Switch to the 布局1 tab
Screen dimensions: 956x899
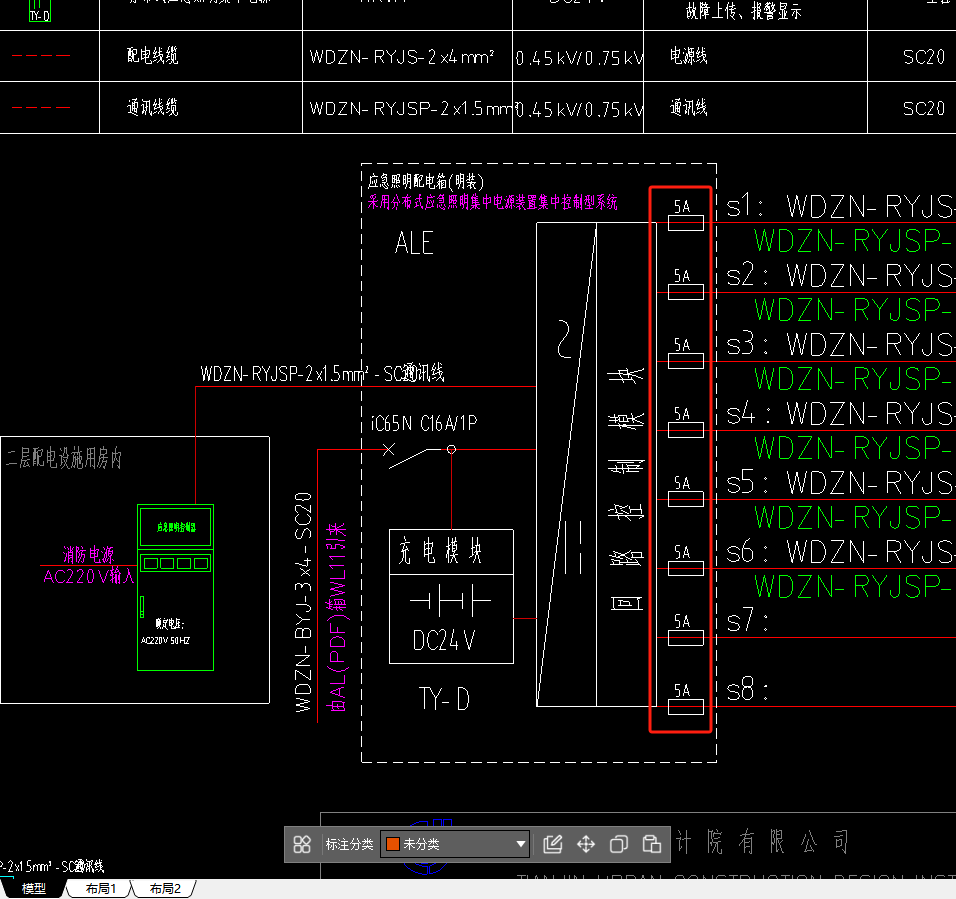point(101,889)
